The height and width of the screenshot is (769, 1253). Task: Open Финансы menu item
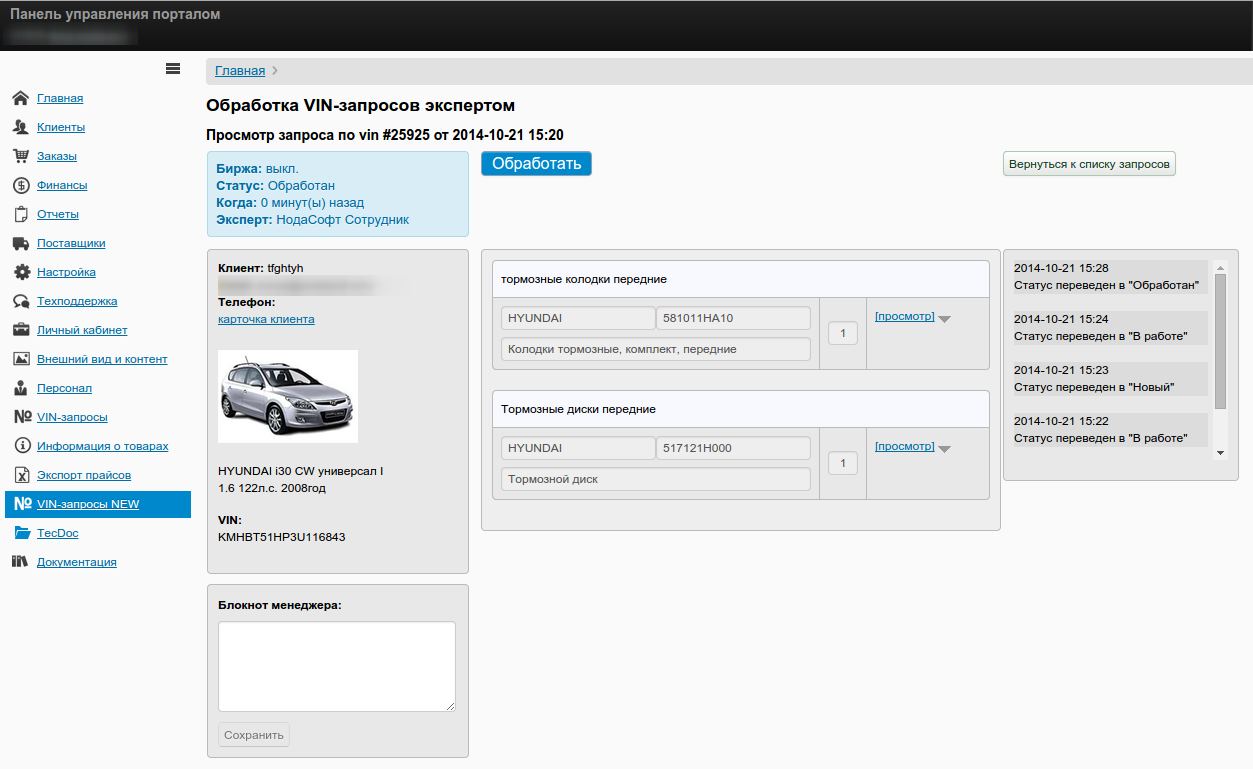coord(62,185)
